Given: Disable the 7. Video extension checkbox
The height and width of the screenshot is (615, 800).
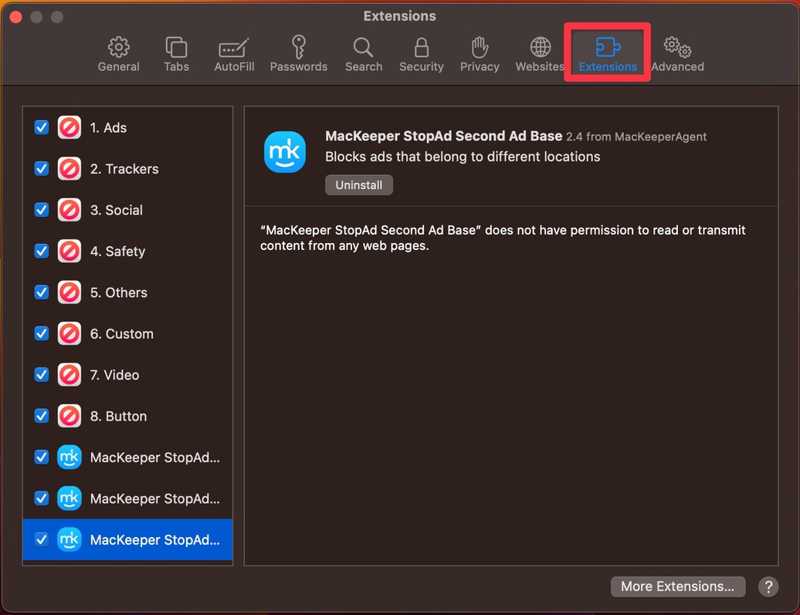Looking at the screenshot, I should click(41, 375).
